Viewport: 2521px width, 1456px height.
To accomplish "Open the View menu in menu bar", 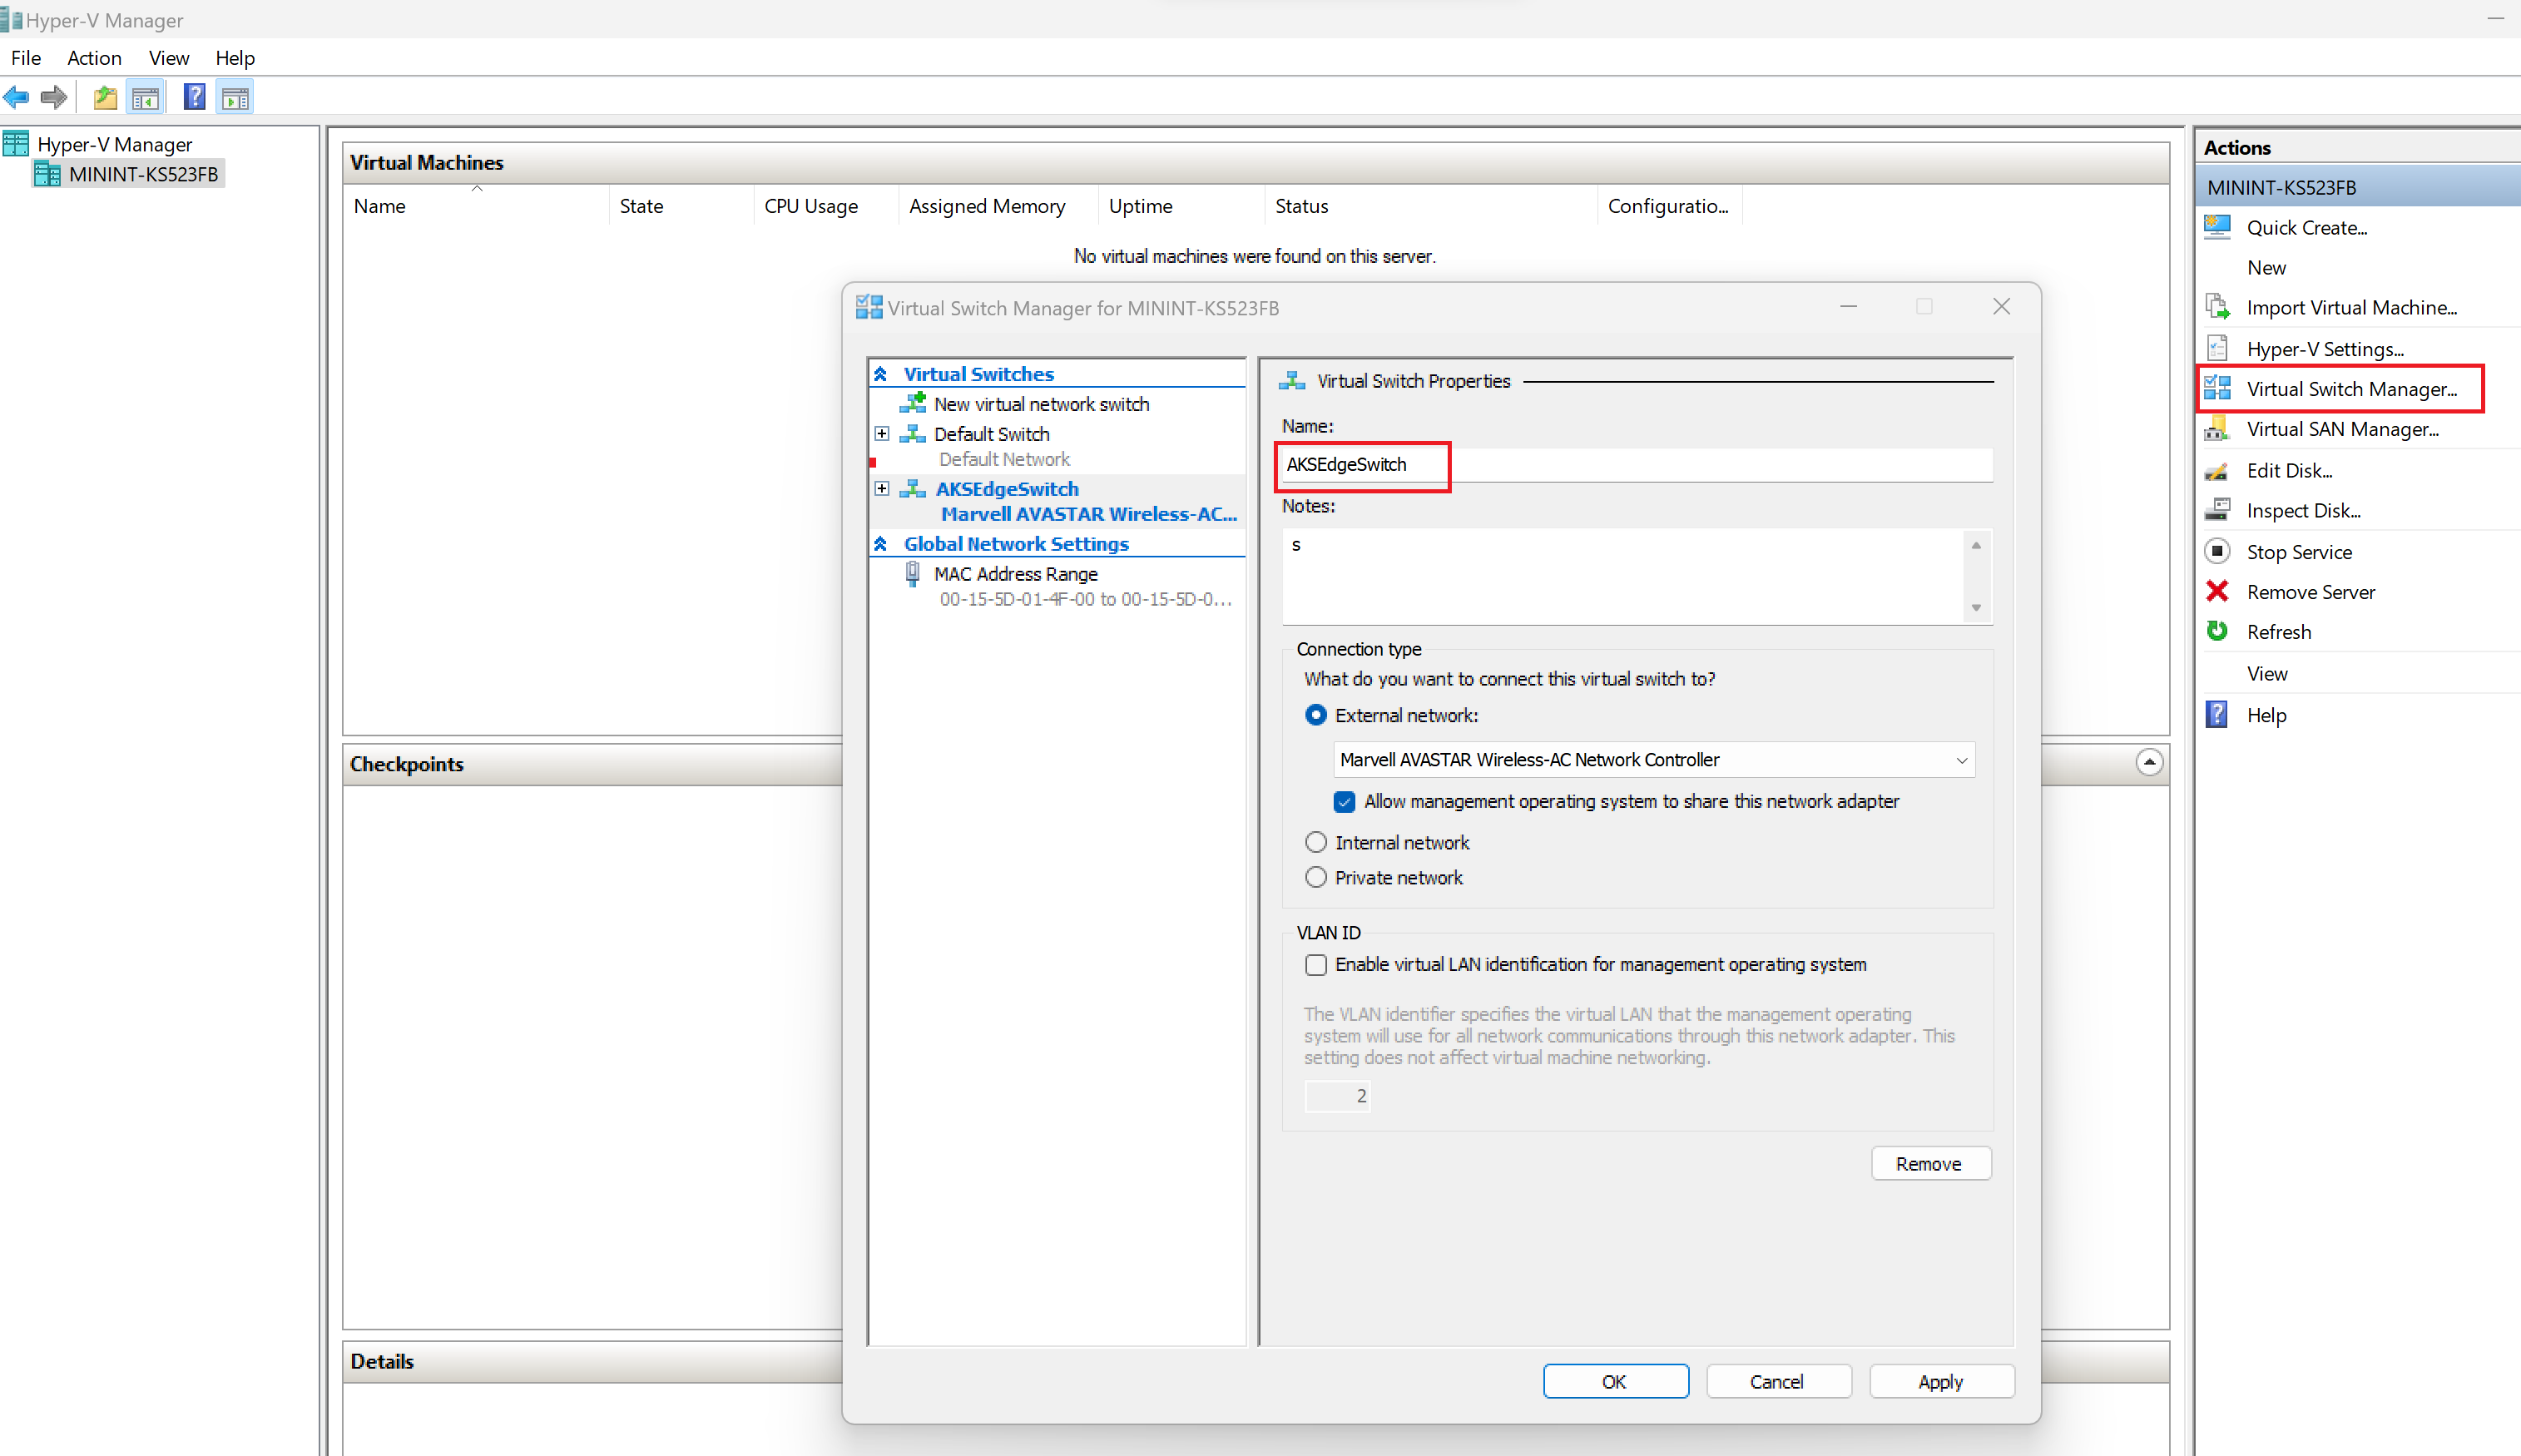I will pos(169,58).
